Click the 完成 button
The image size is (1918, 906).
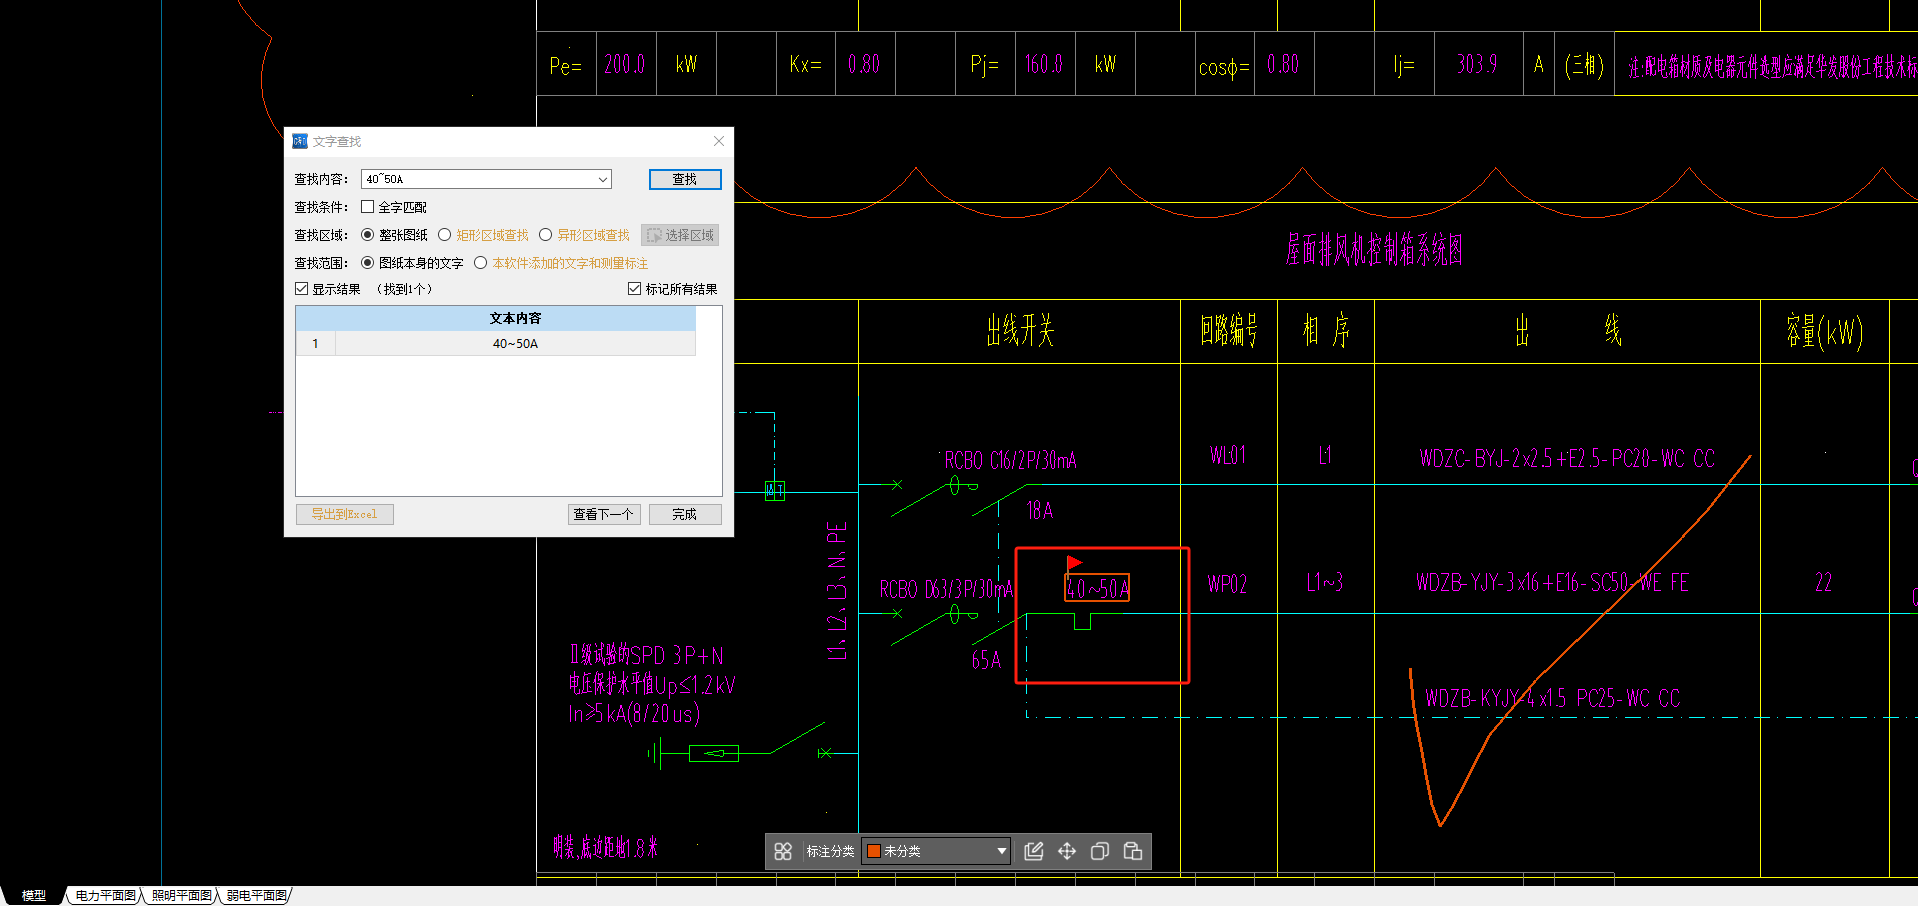click(685, 514)
